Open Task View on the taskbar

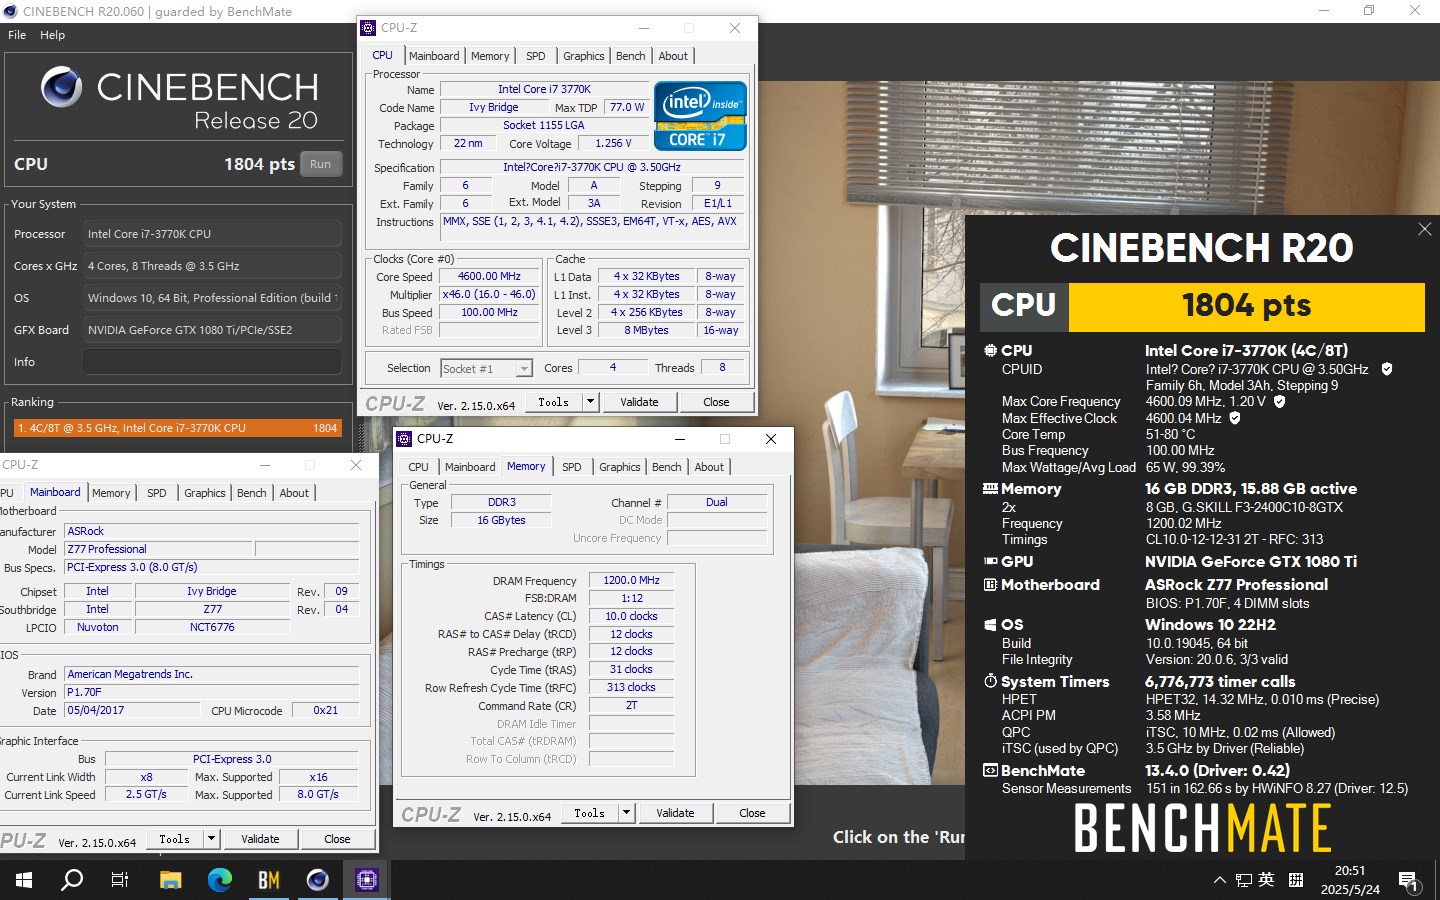(120, 880)
